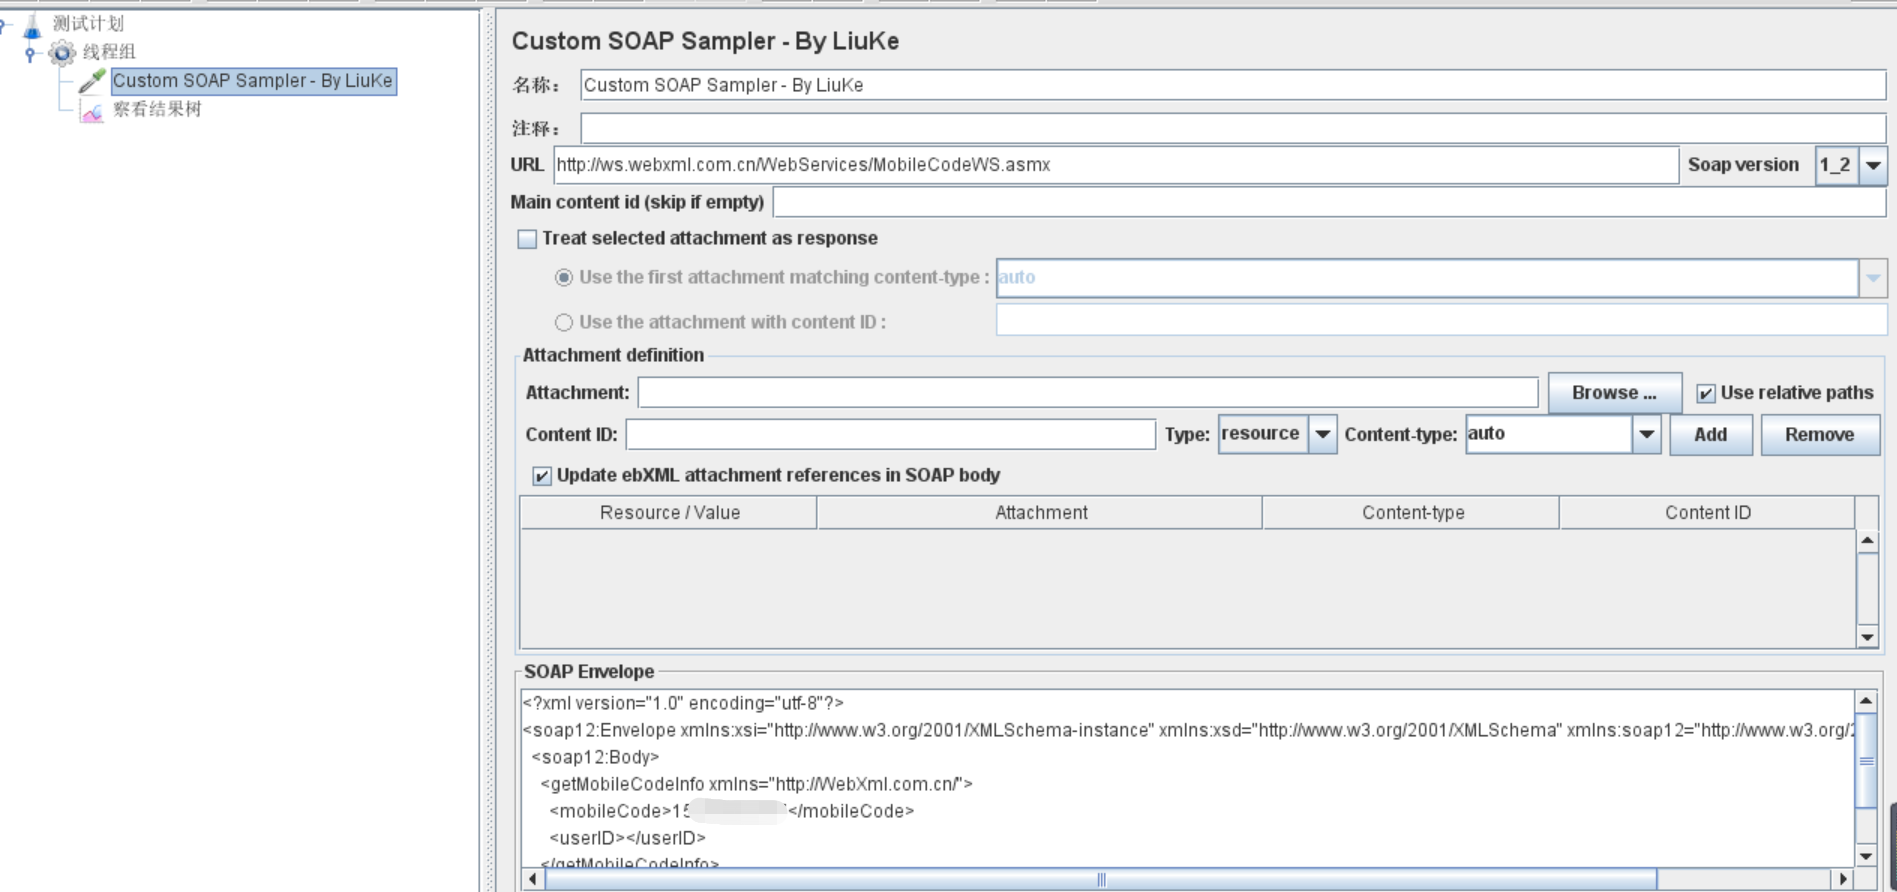Screen dimensions: 1897x892
Task: Focus the 名称 name field
Action: [1233, 85]
